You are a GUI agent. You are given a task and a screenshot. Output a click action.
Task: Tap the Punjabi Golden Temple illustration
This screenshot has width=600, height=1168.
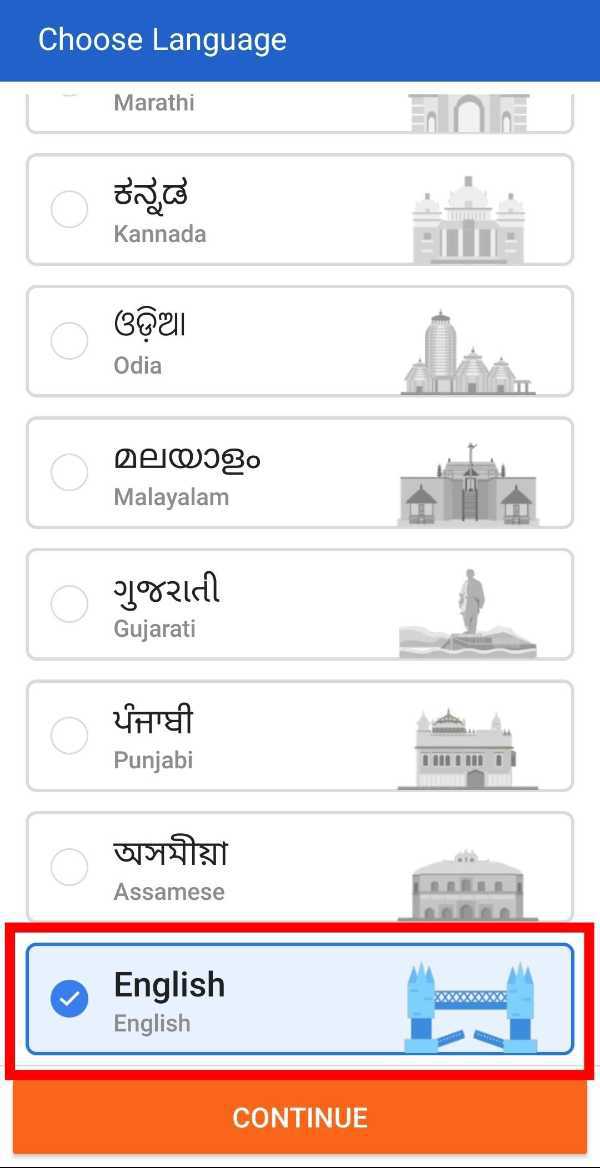(x=468, y=748)
